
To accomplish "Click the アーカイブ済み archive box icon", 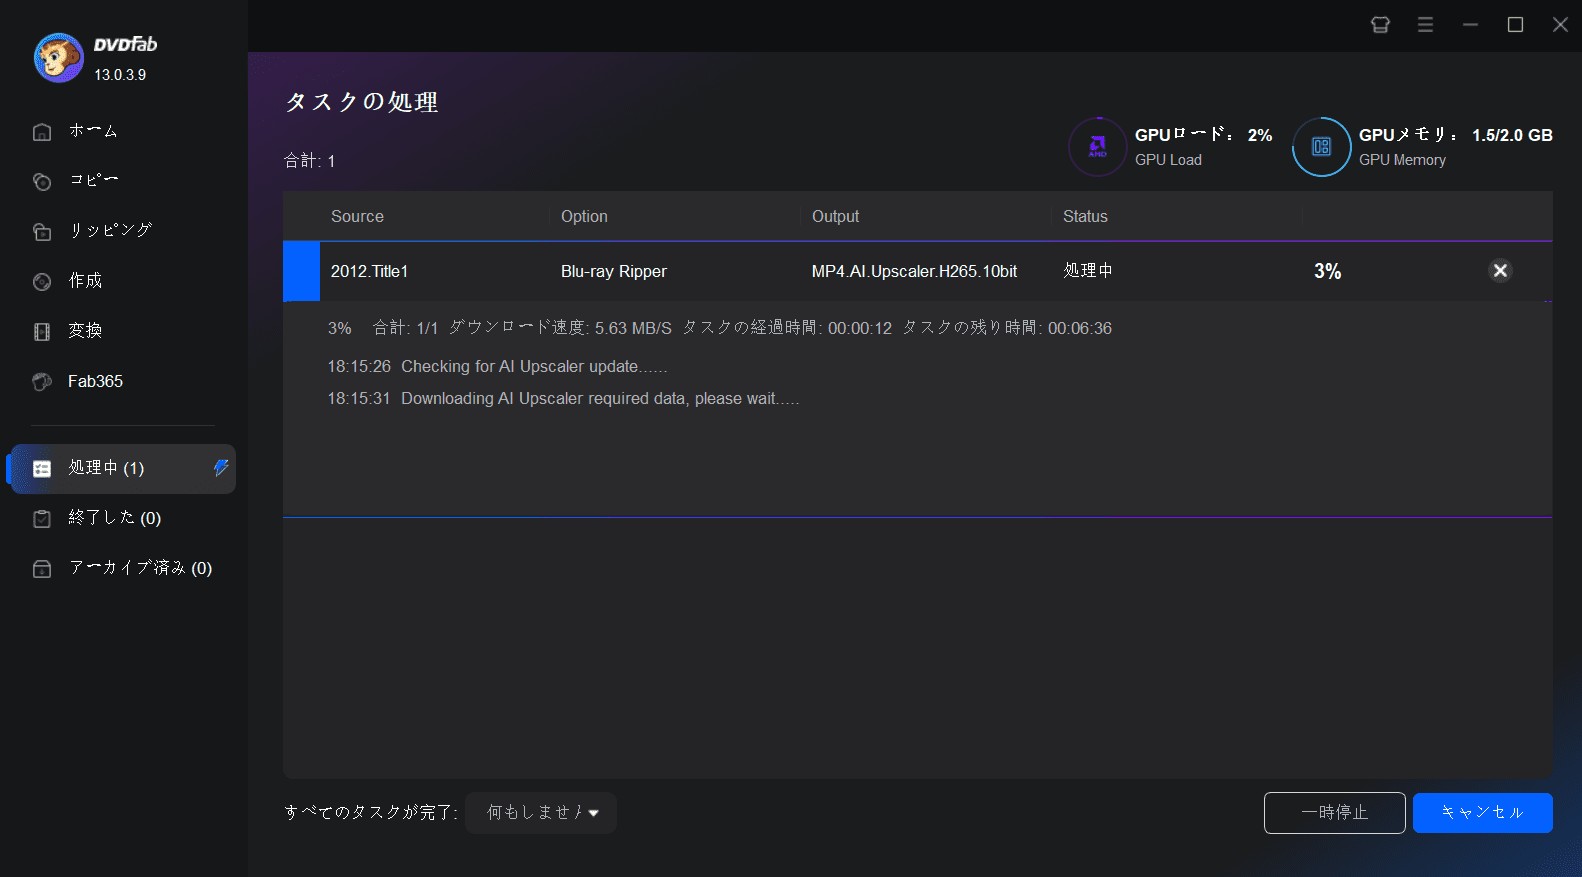I will tap(42, 568).
